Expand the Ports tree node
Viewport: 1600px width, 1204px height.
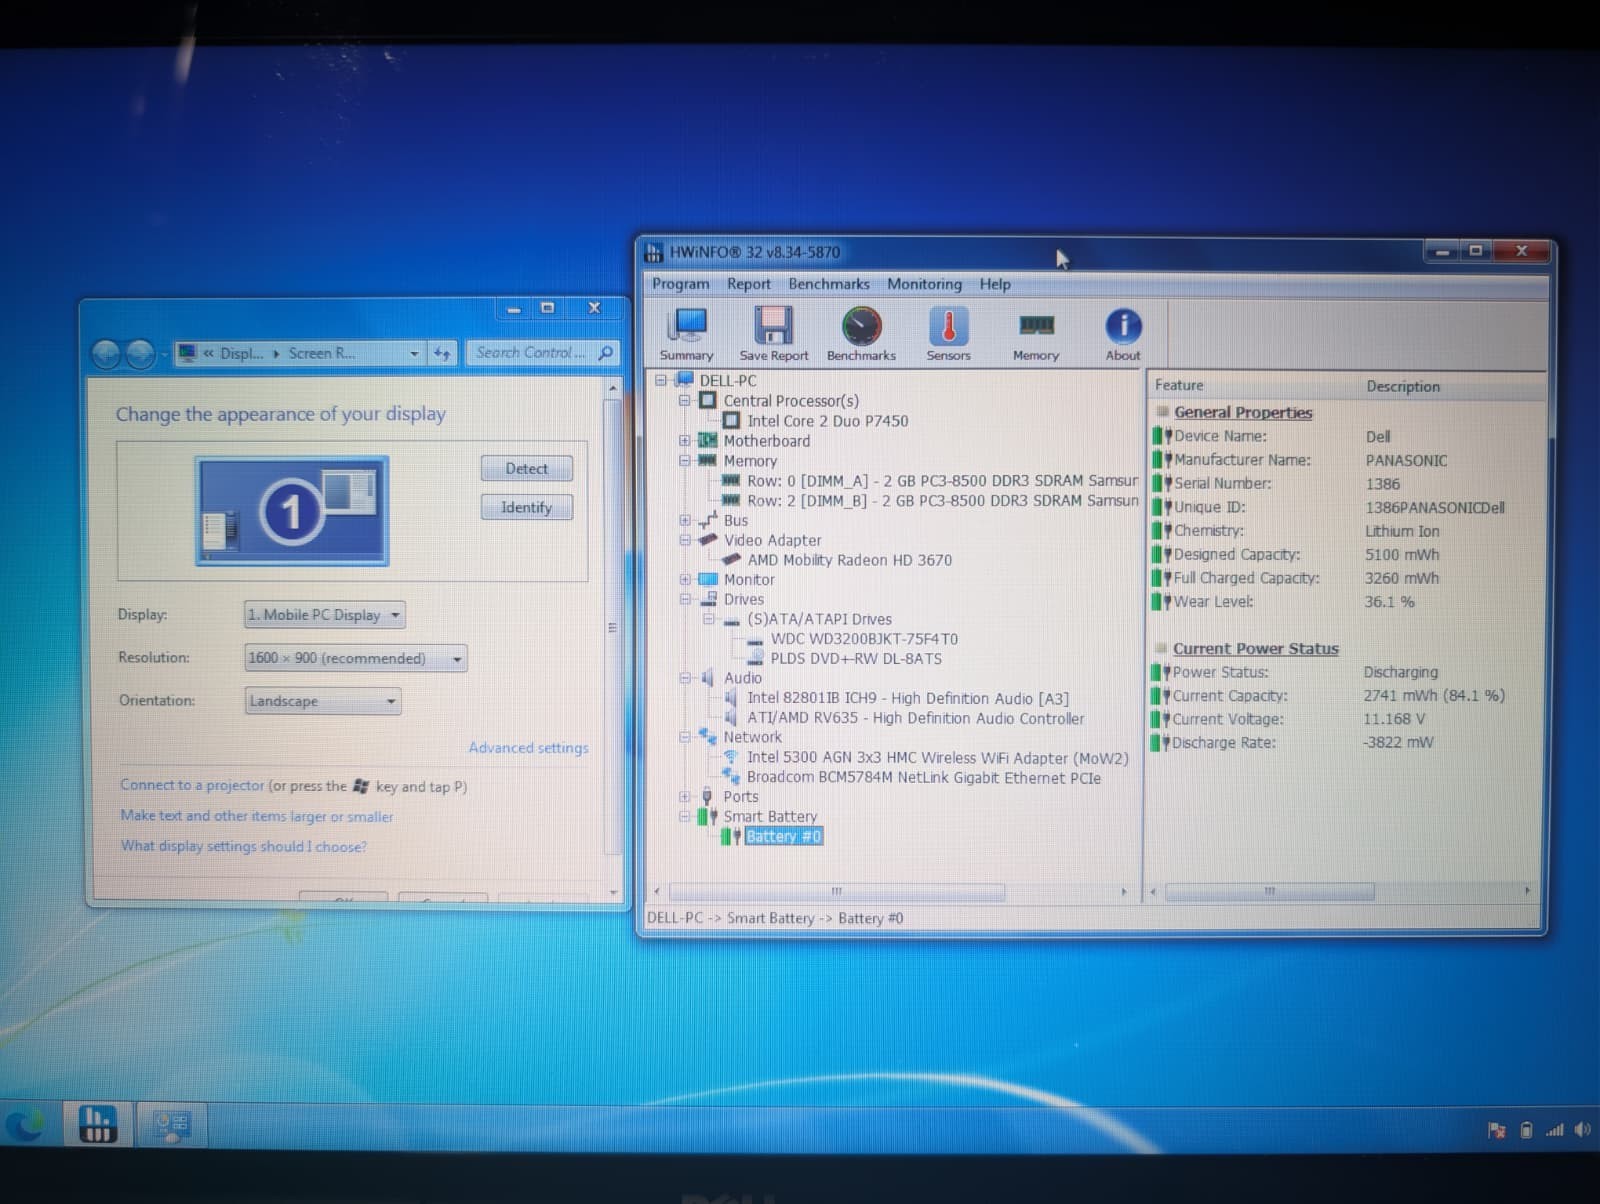[x=685, y=797]
